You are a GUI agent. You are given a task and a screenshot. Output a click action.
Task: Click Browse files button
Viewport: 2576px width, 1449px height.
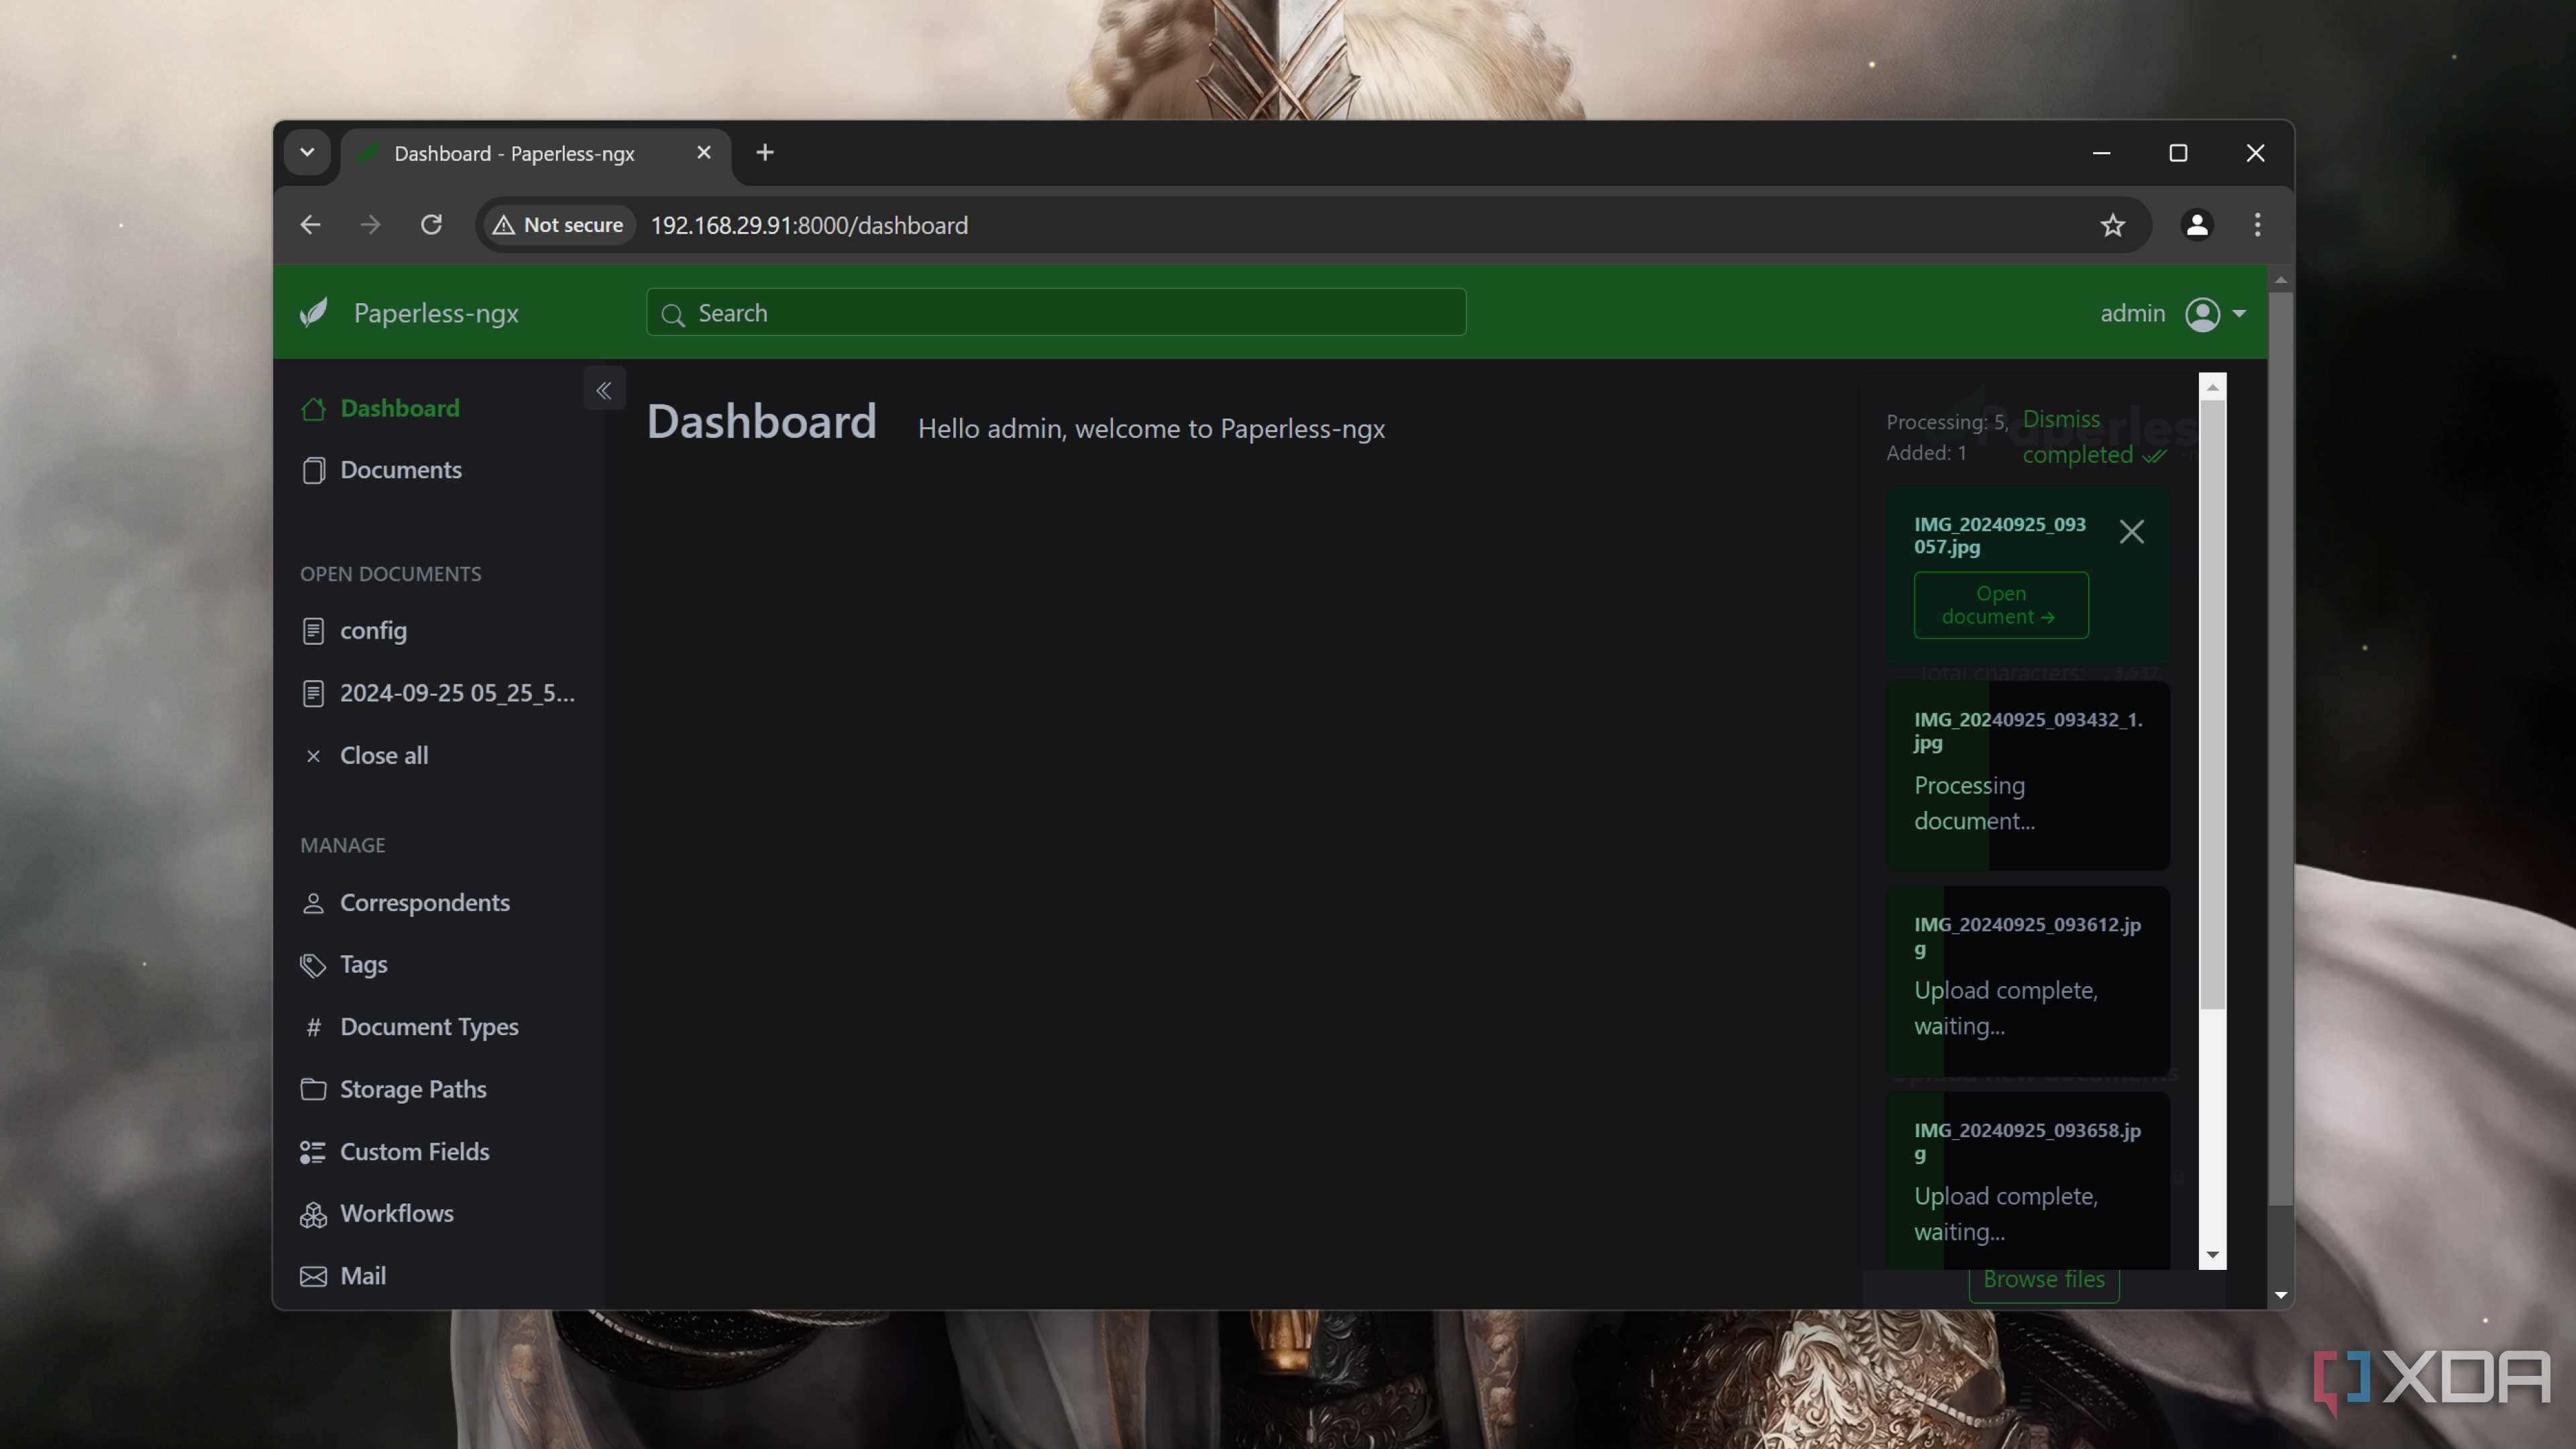pos(2043,1280)
